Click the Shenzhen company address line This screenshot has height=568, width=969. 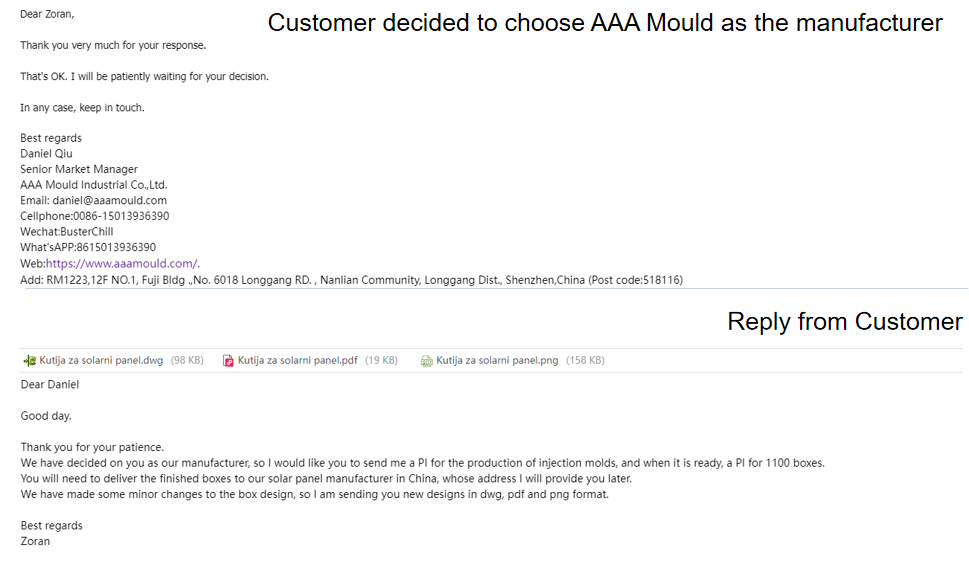[351, 280]
